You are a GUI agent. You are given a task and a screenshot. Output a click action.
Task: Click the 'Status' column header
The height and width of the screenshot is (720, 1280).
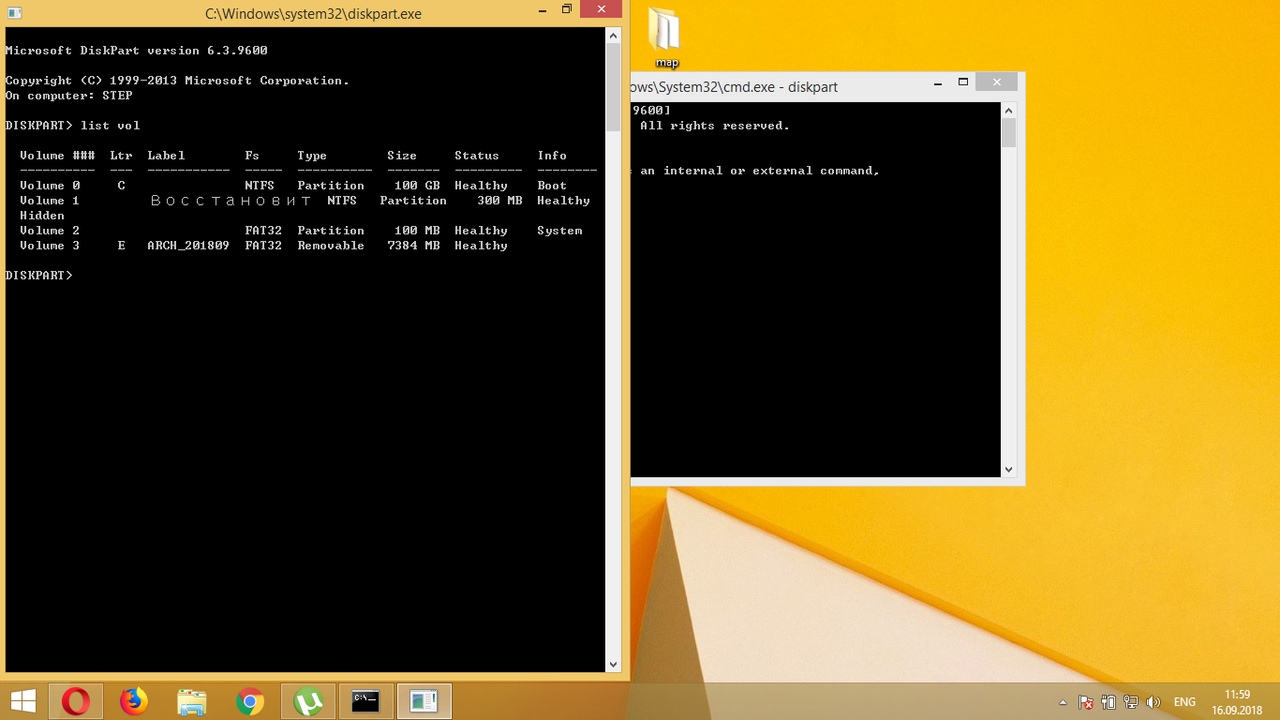(477, 155)
